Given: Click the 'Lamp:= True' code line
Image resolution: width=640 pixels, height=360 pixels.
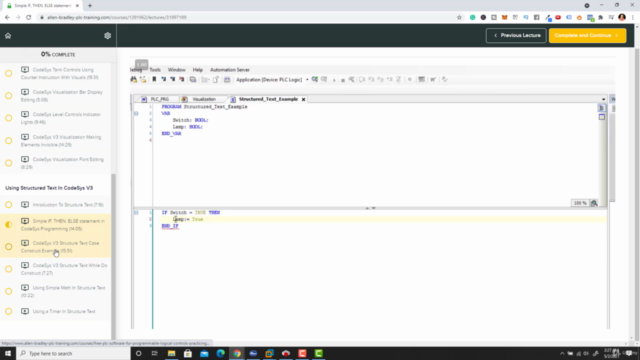Looking at the screenshot, I should pos(188,220).
